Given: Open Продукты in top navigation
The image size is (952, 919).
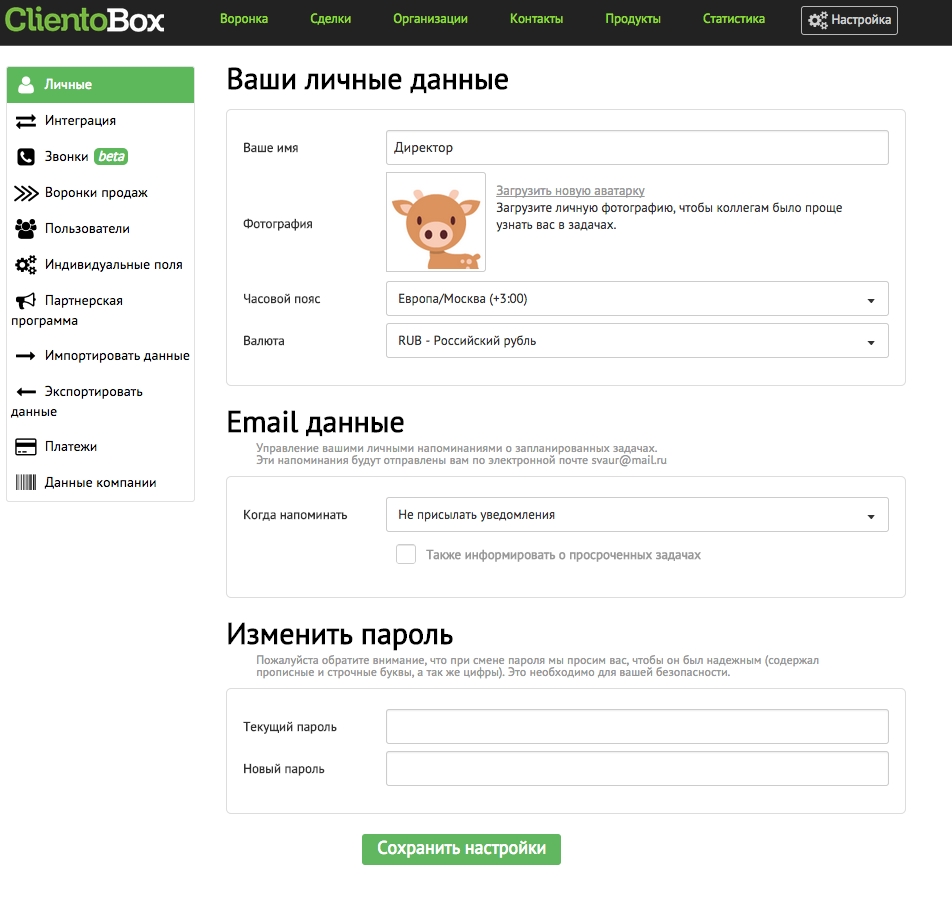Looking at the screenshot, I should pyautogui.click(x=633, y=19).
